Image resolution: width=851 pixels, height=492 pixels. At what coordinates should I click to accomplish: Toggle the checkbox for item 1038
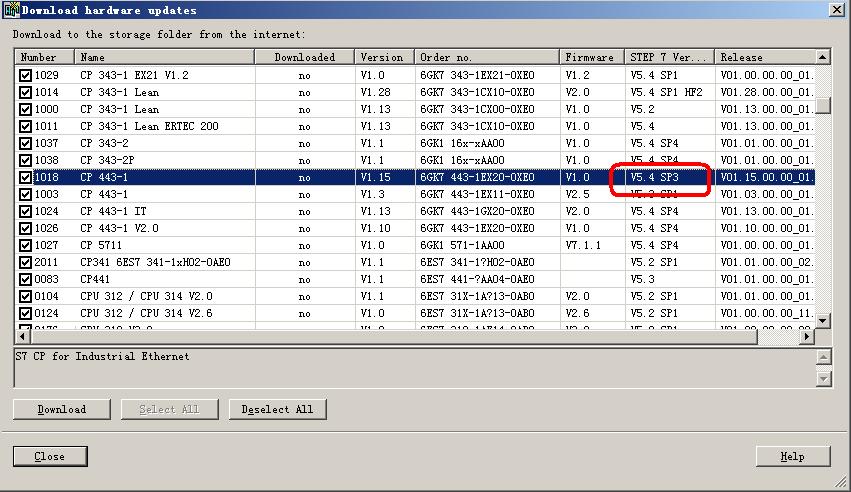[x=26, y=161]
